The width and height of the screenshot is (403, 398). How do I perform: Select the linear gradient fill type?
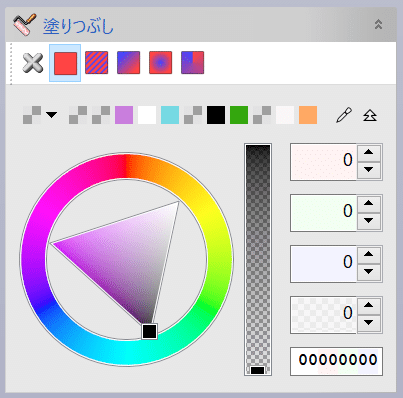pyautogui.click(x=129, y=62)
